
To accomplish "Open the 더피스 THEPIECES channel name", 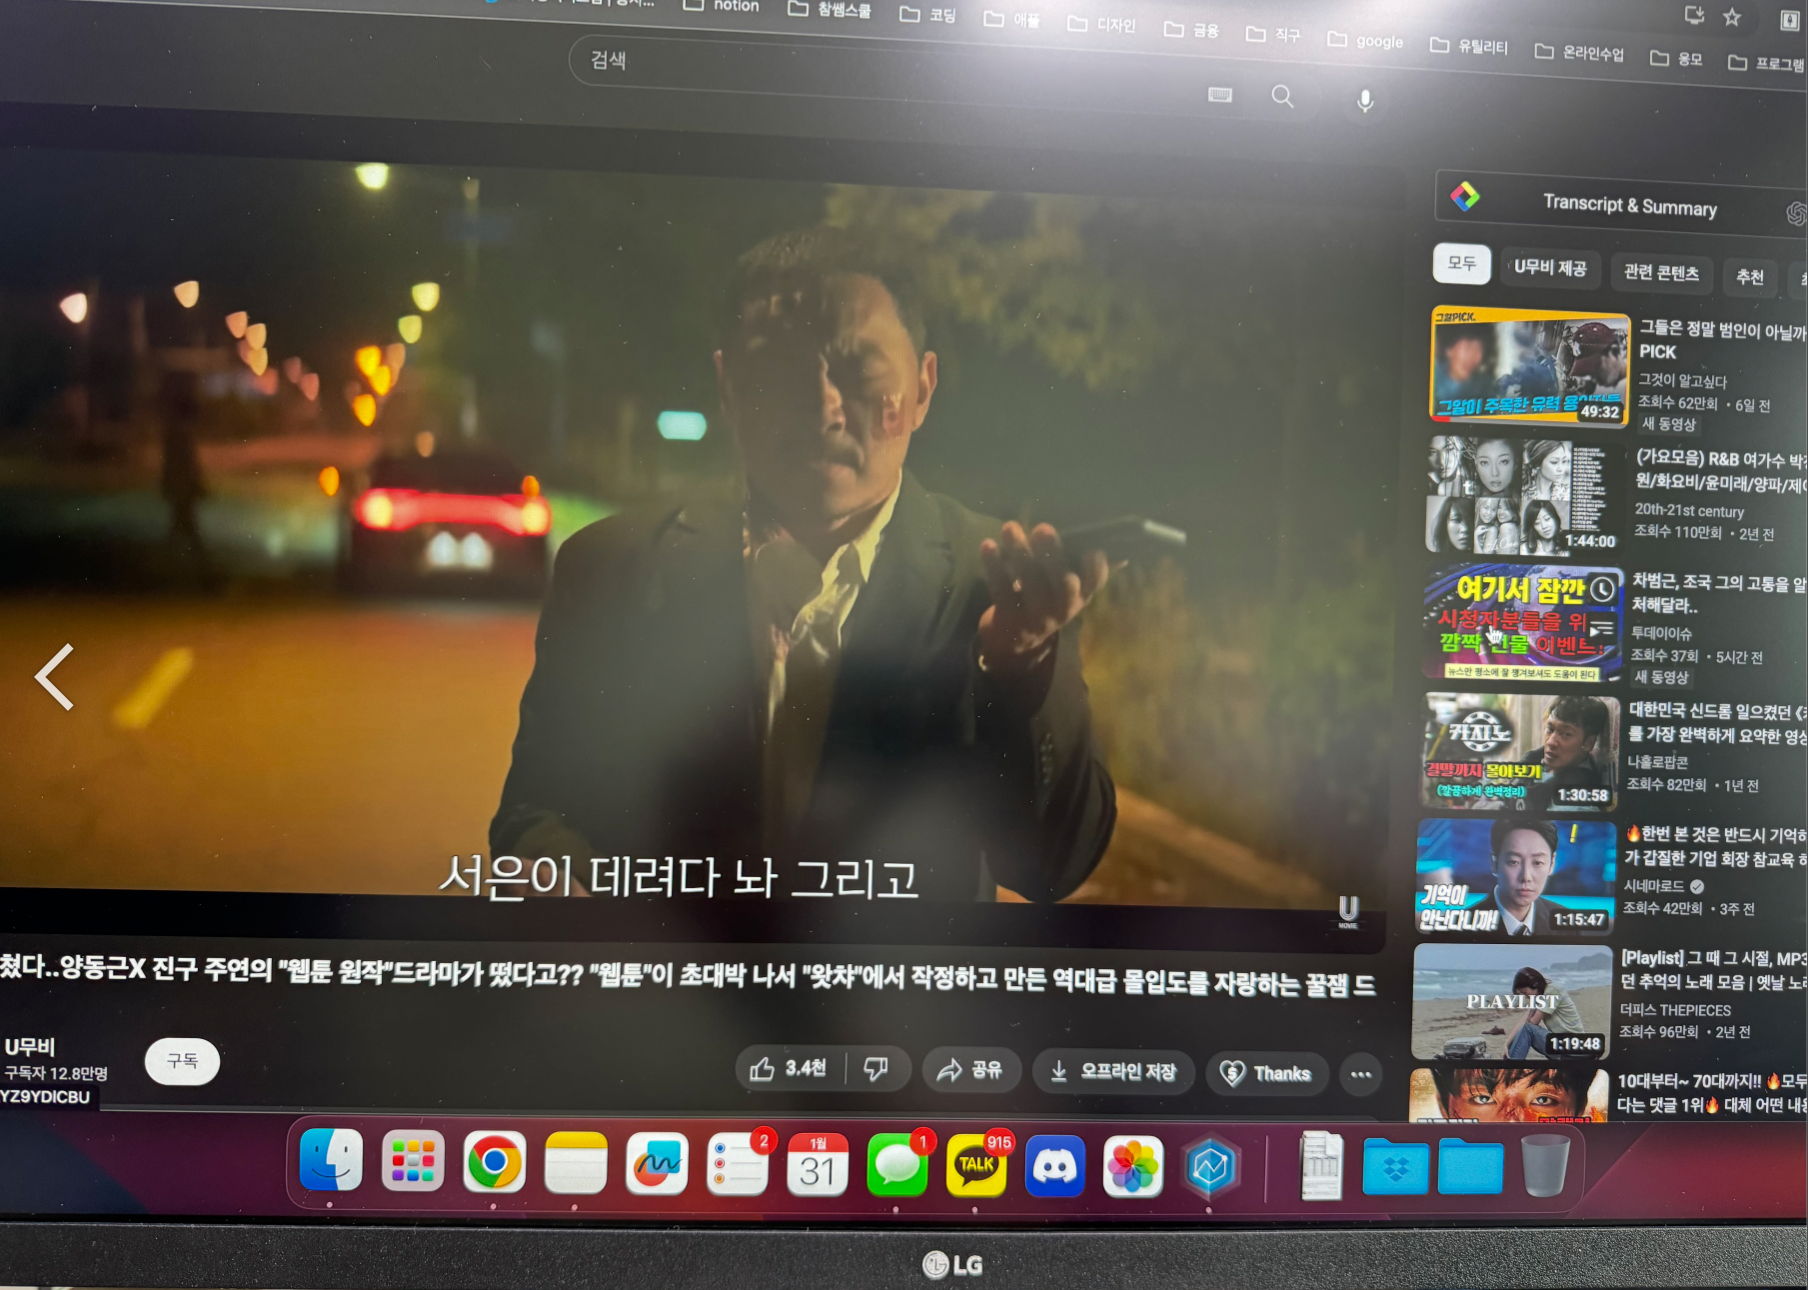I will pyautogui.click(x=1675, y=1010).
